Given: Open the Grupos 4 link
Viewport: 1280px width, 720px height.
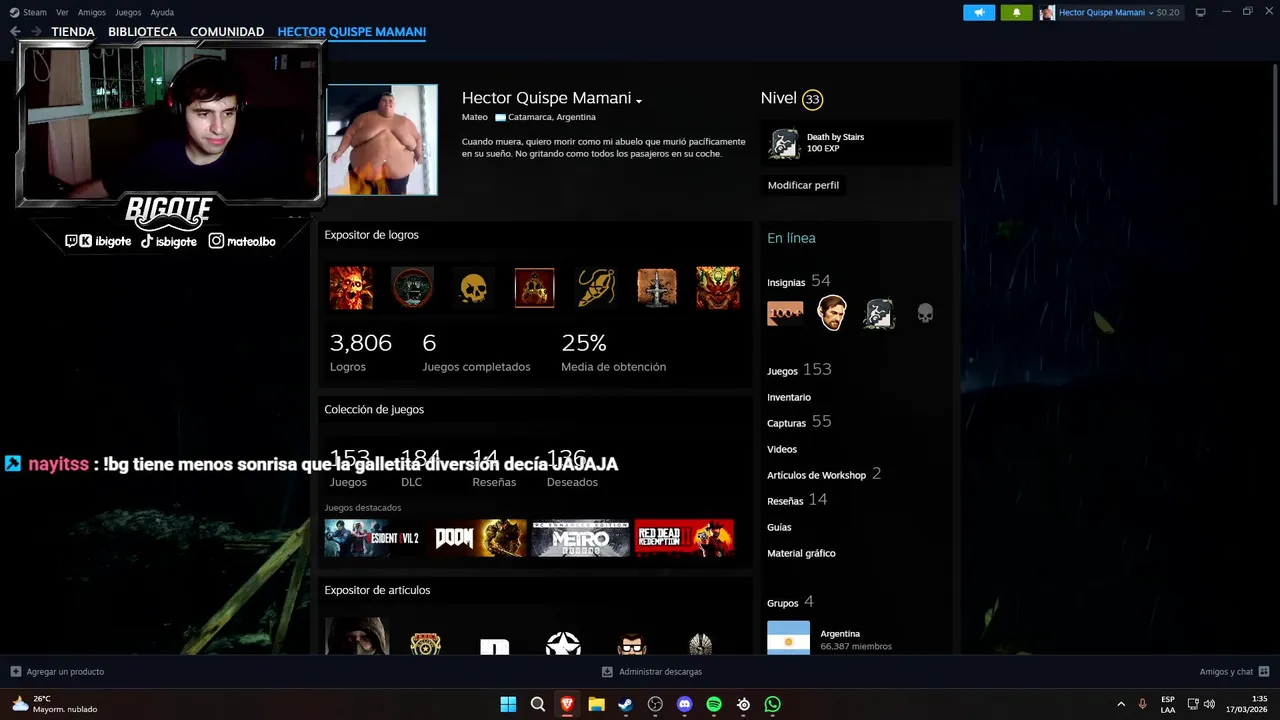Looking at the screenshot, I should click(790, 602).
